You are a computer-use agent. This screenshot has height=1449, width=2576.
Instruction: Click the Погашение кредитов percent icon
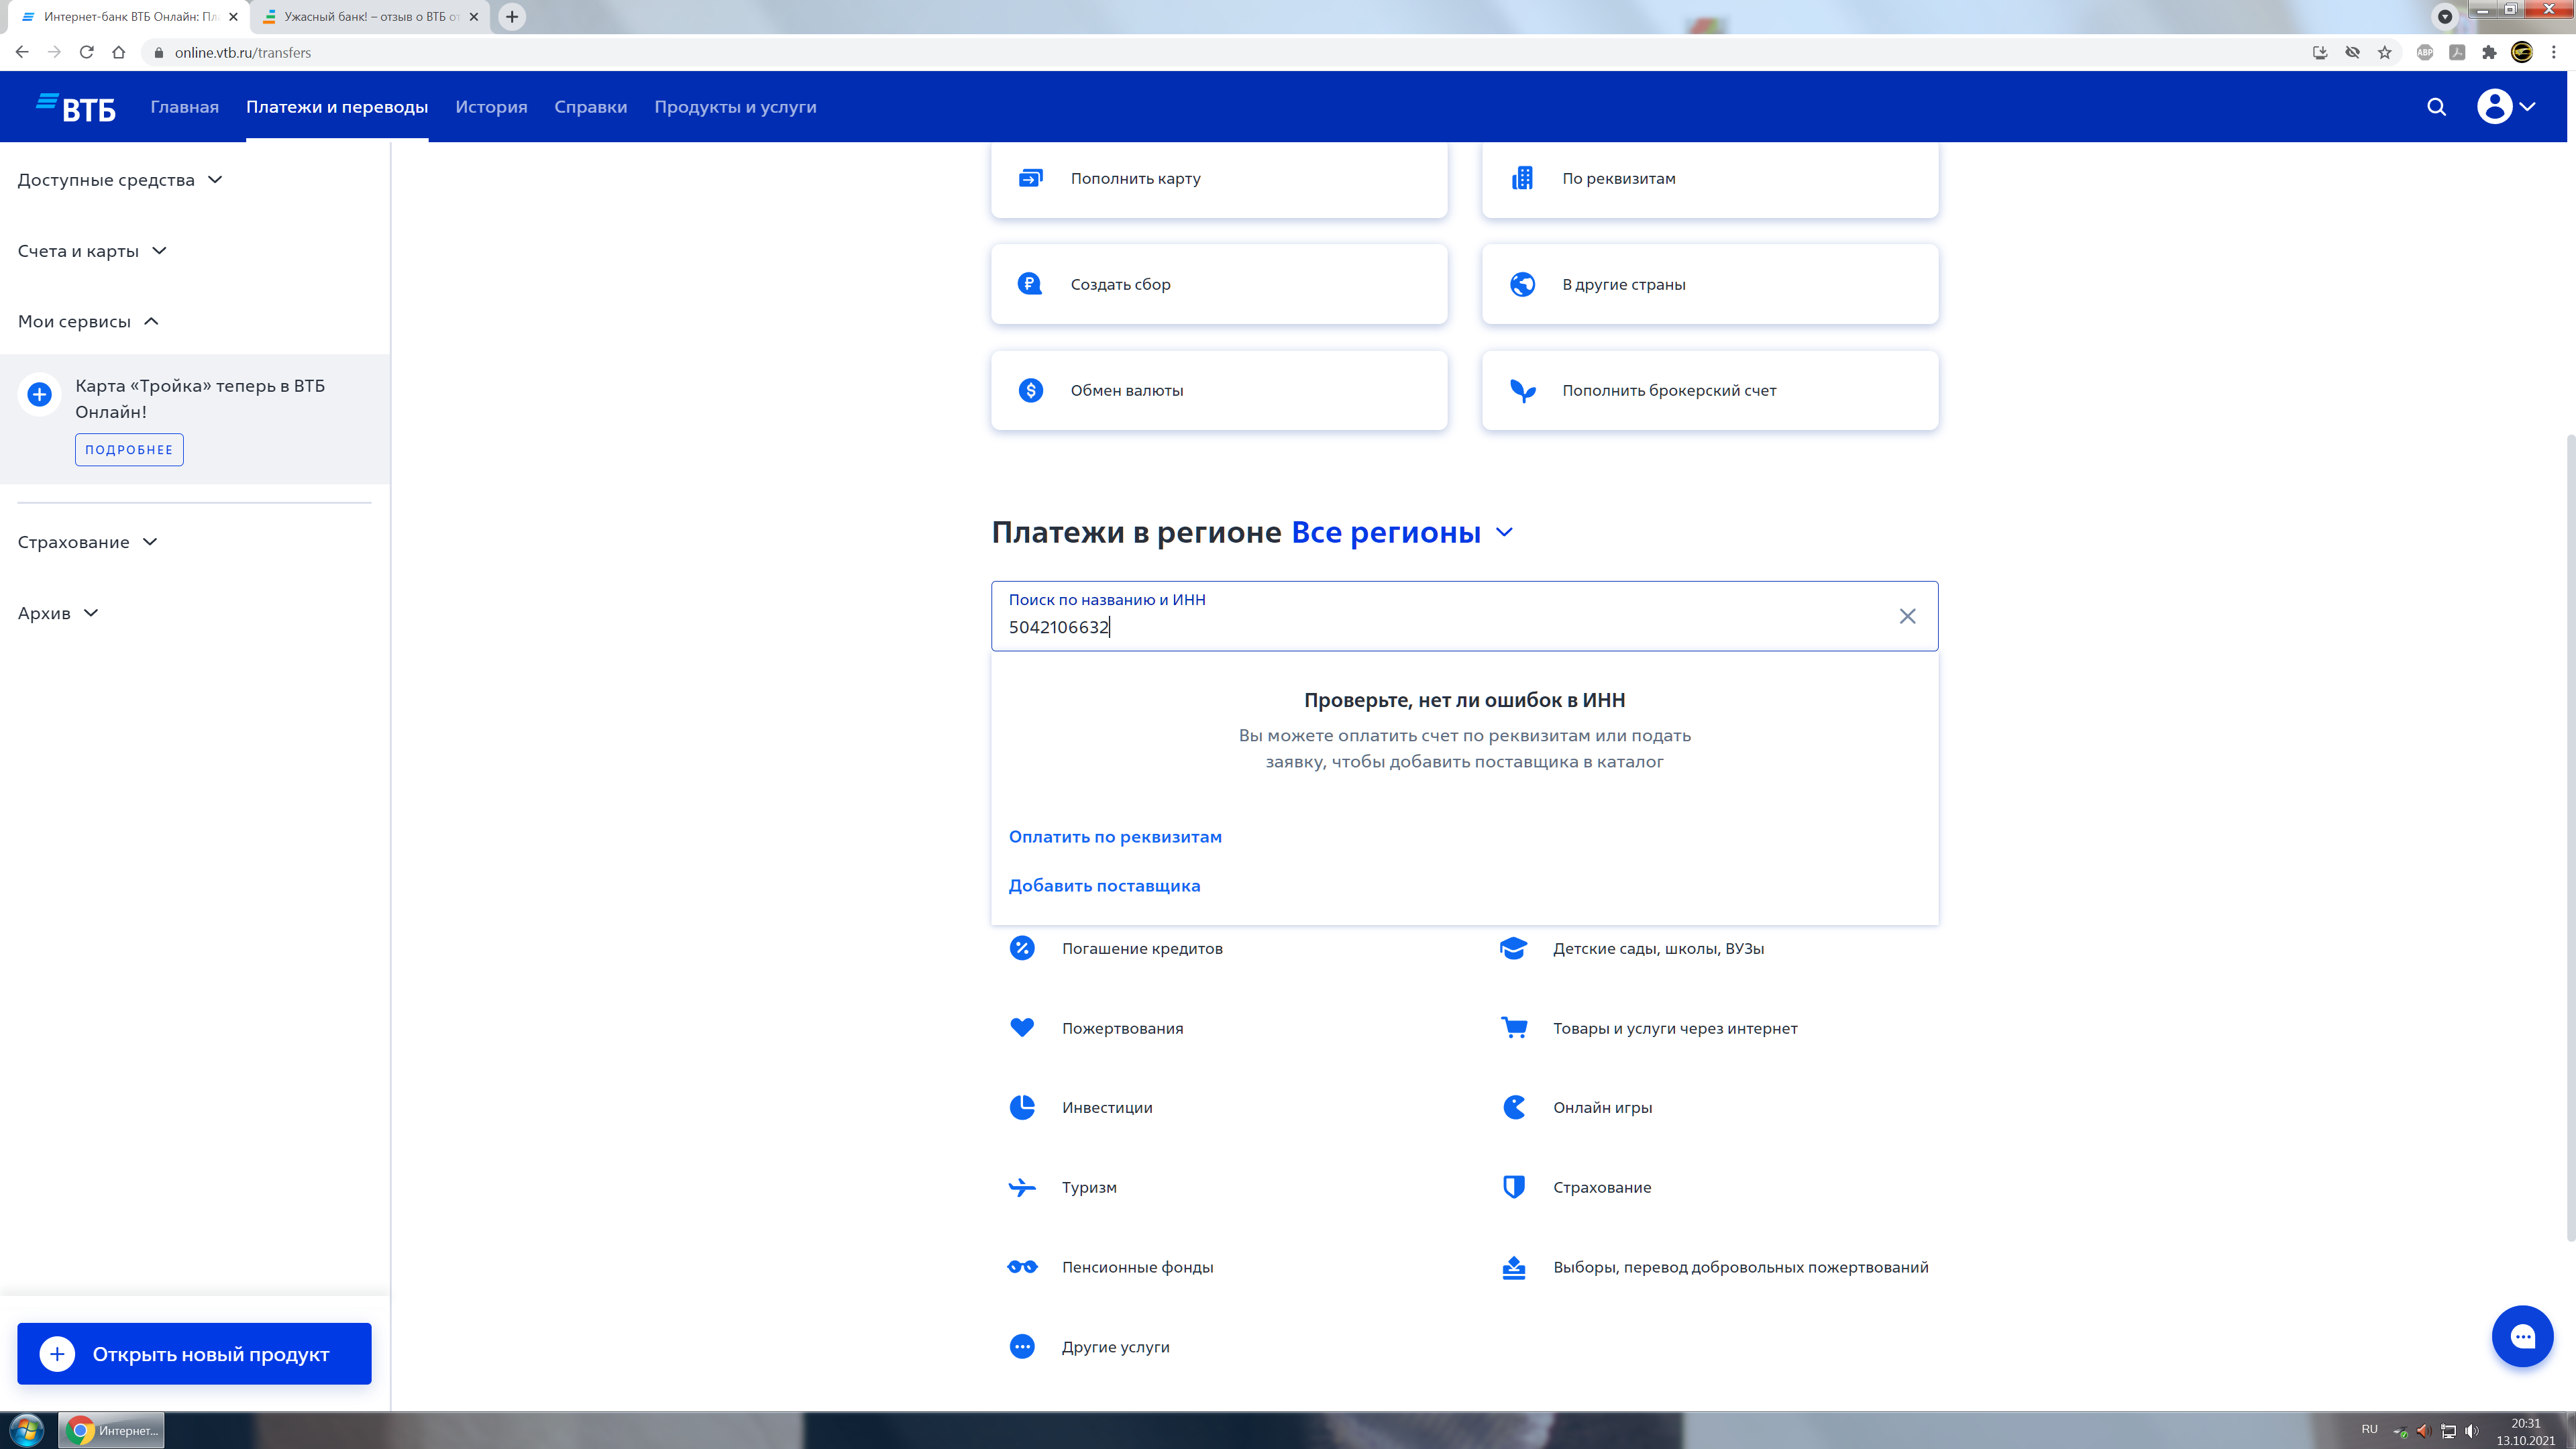coord(1022,948)
